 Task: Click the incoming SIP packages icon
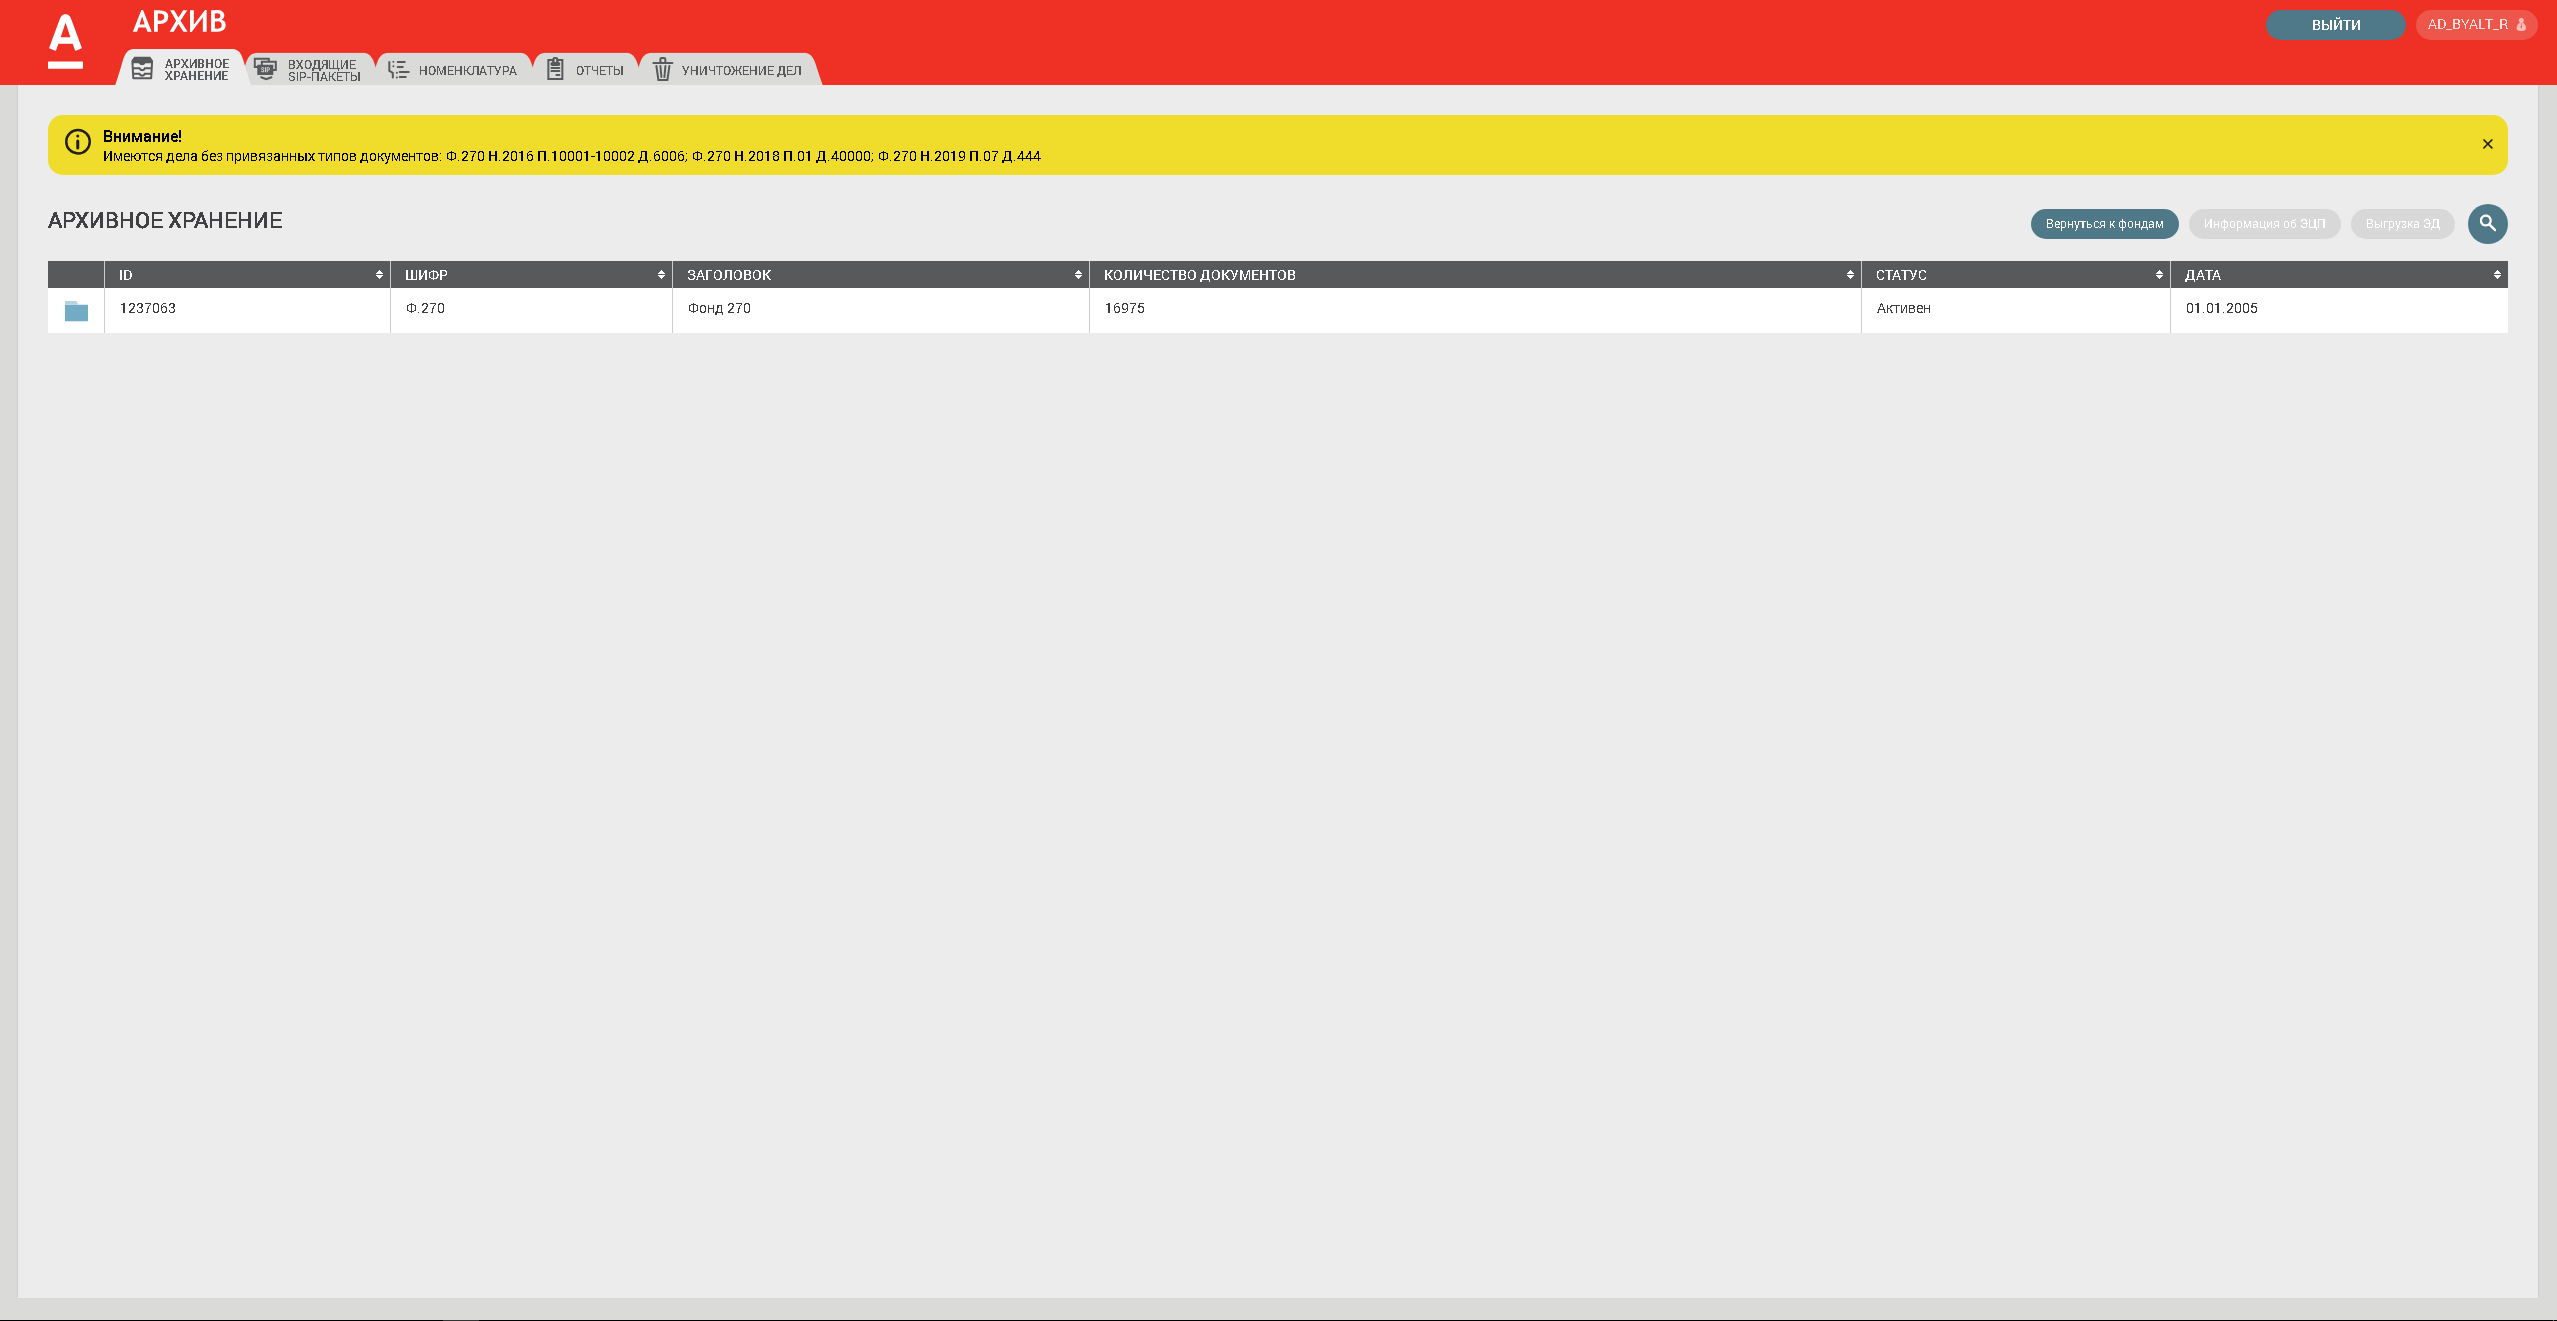265,69
